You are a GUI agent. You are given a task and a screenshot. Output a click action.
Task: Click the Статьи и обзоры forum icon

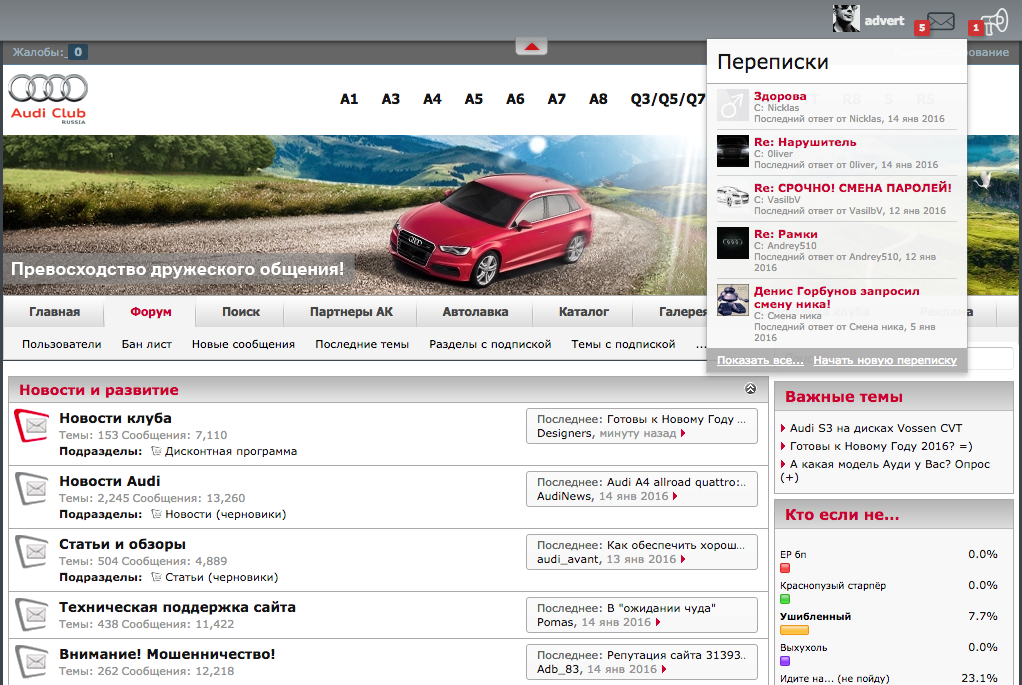pos(32,551)
